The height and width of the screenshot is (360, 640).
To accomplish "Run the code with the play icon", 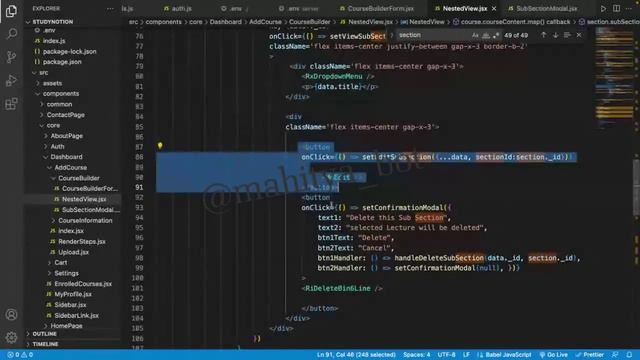I will pos(603,9).
